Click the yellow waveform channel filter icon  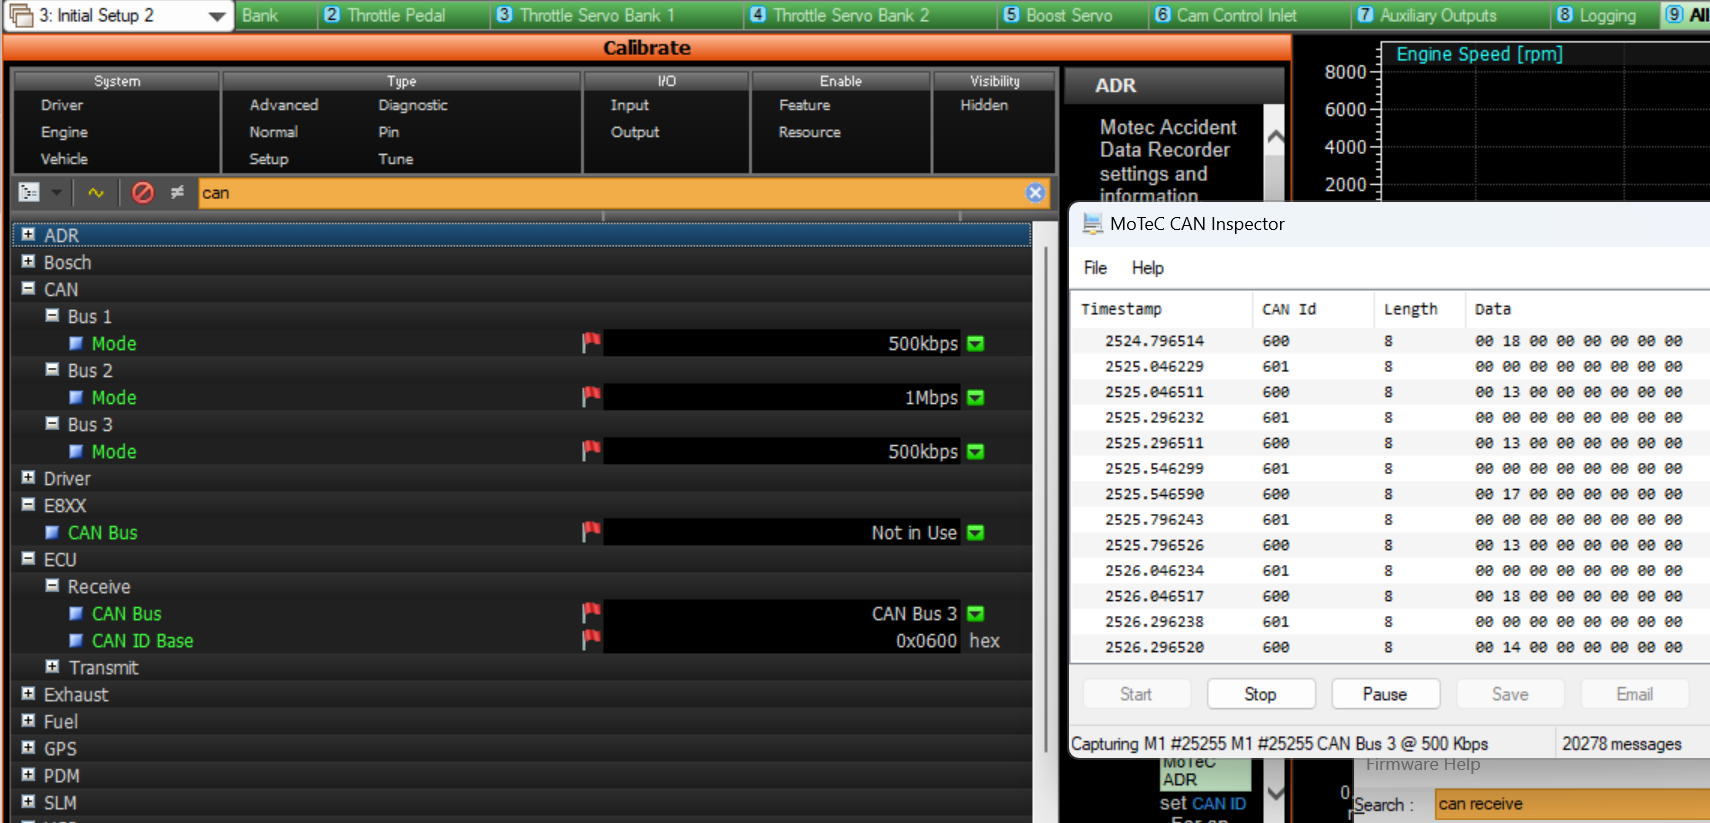96,193
